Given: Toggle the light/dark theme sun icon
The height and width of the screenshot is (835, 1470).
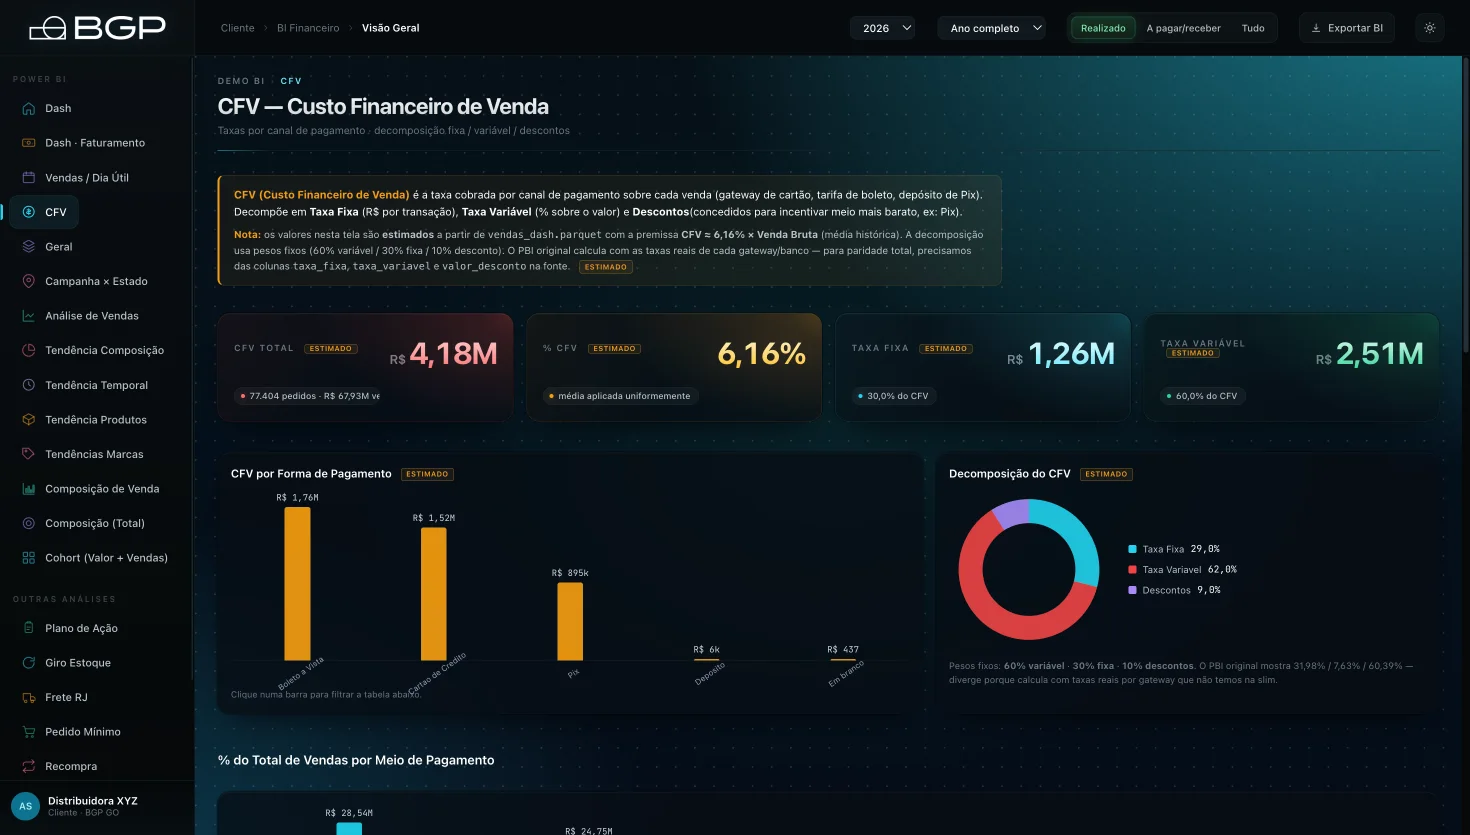Looking at the screenshot, I should pyautogui.click(x=1430, y=28).
